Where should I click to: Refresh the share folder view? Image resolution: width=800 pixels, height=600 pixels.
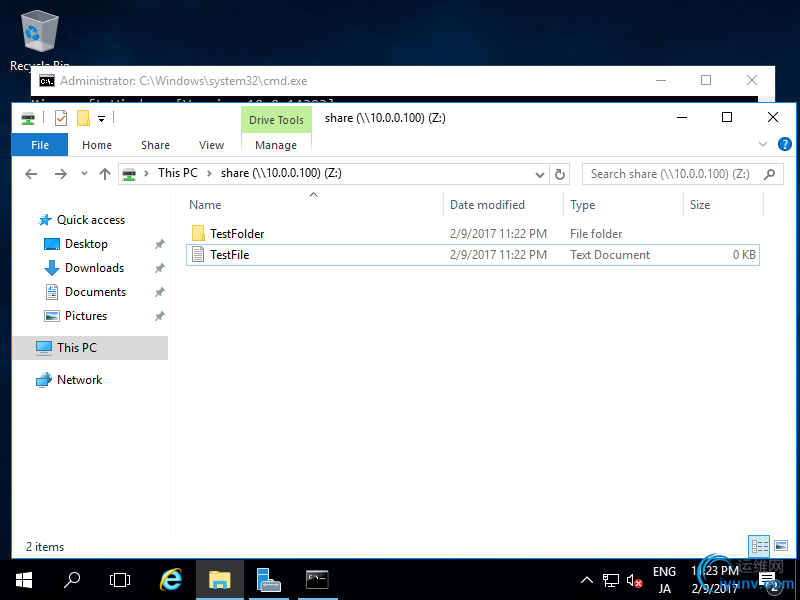click(x=560, y=174)
